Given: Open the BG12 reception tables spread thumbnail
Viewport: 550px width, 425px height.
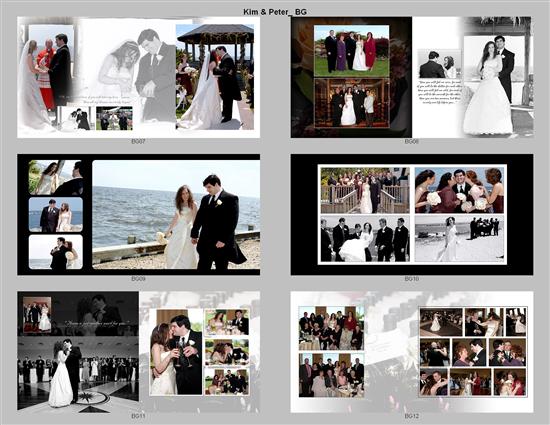Looking at the screenshot, I should point(412,352).
